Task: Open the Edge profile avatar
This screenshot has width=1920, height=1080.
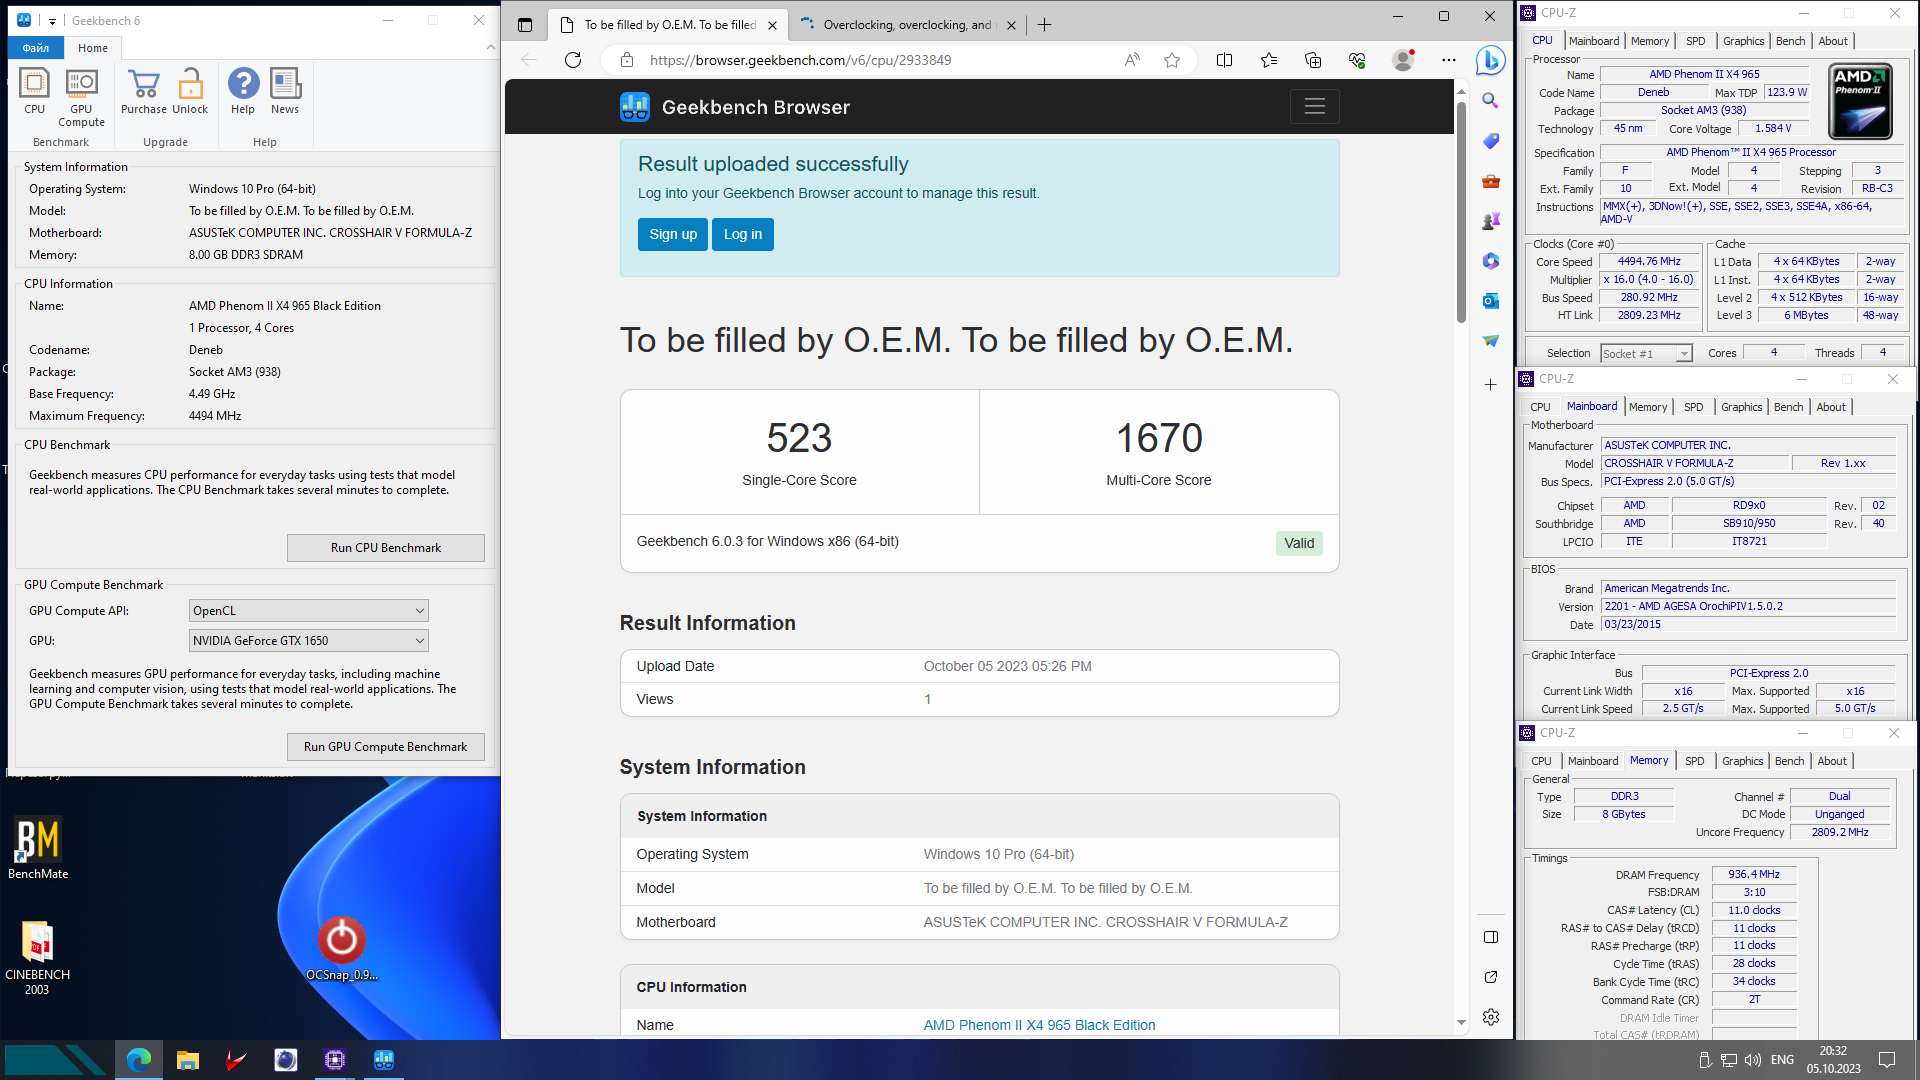Action: 1404,60
